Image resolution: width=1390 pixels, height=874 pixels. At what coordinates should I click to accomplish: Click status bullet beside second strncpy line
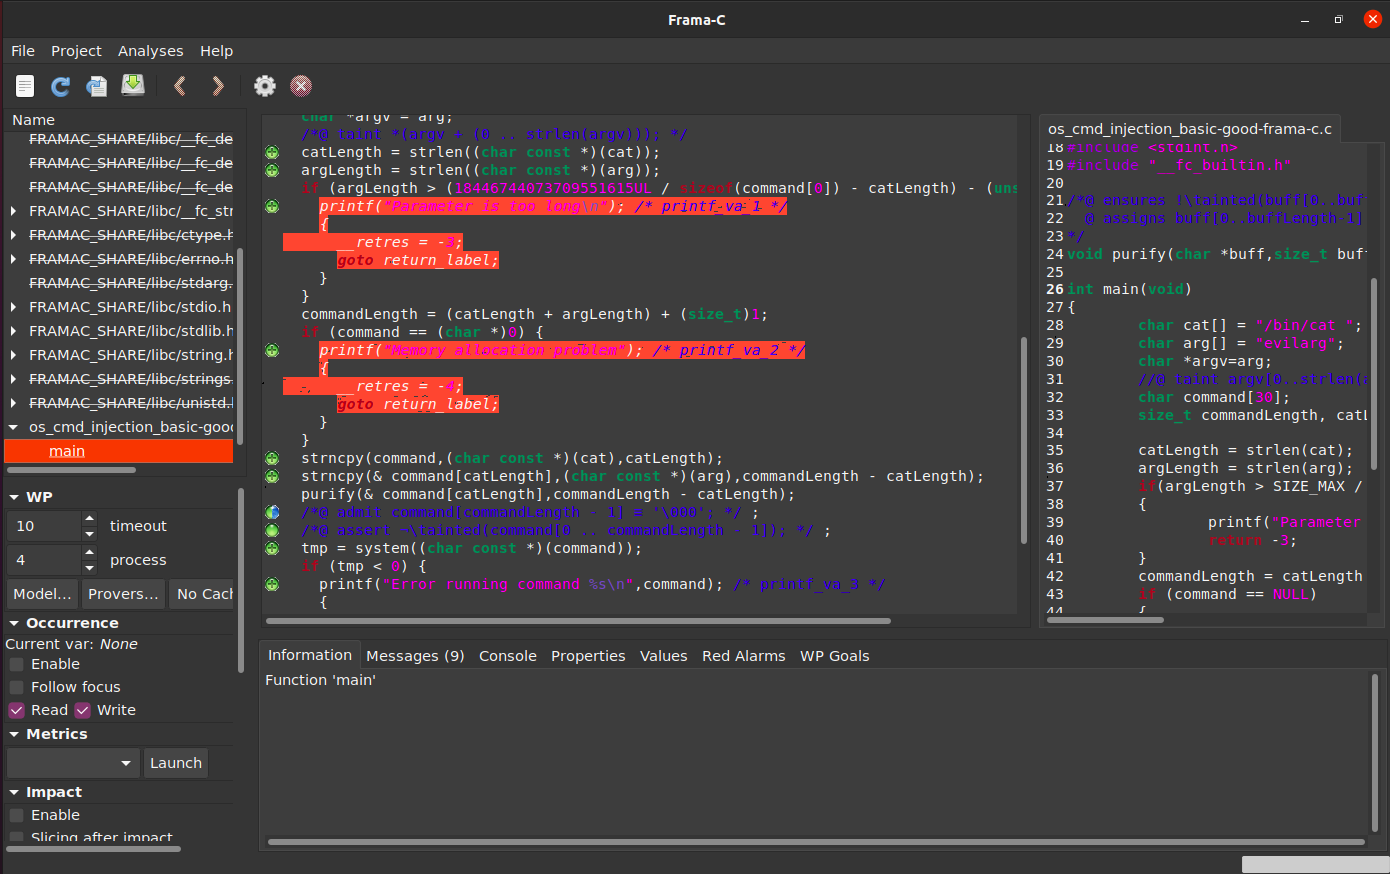272,477
